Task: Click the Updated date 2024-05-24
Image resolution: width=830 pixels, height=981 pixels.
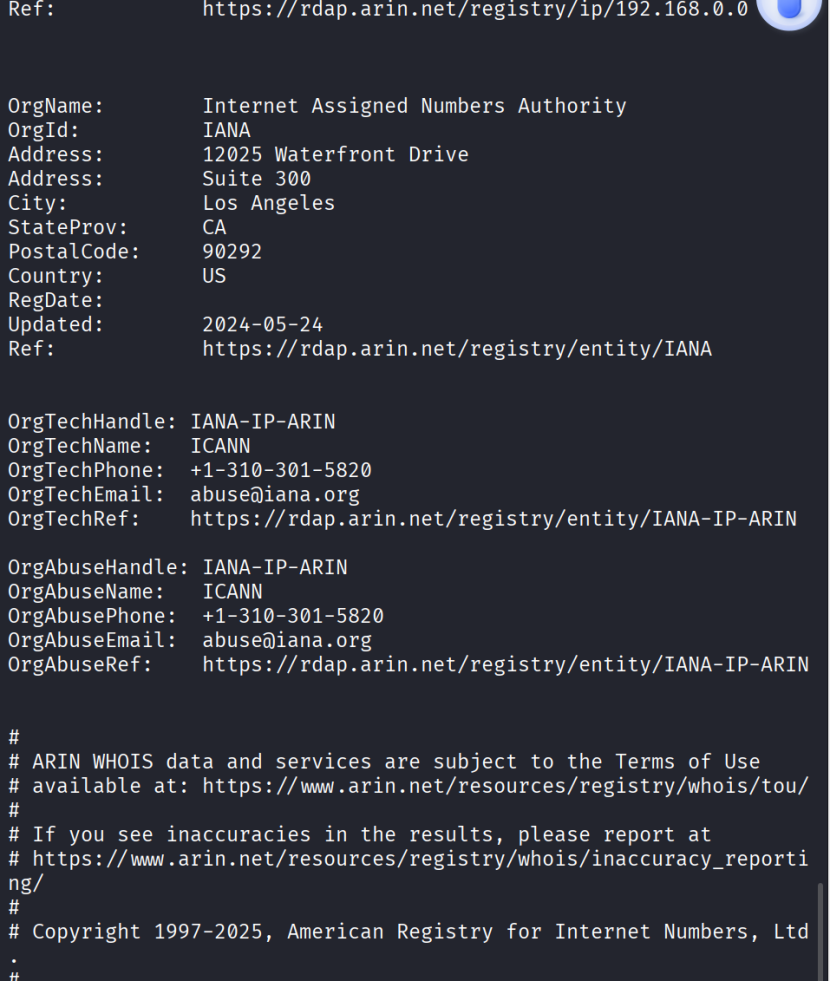Action: pos(262,325)
